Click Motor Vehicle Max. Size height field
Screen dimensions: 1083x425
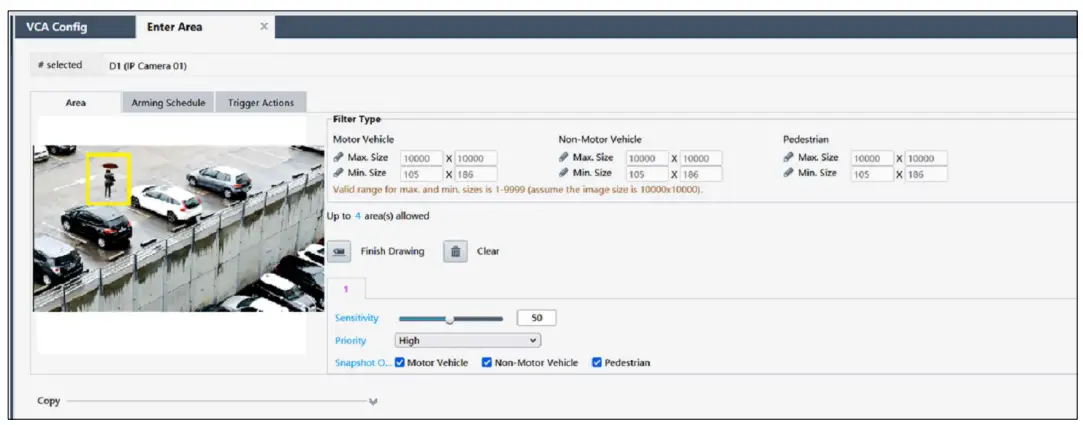click(x=476, y=158)
